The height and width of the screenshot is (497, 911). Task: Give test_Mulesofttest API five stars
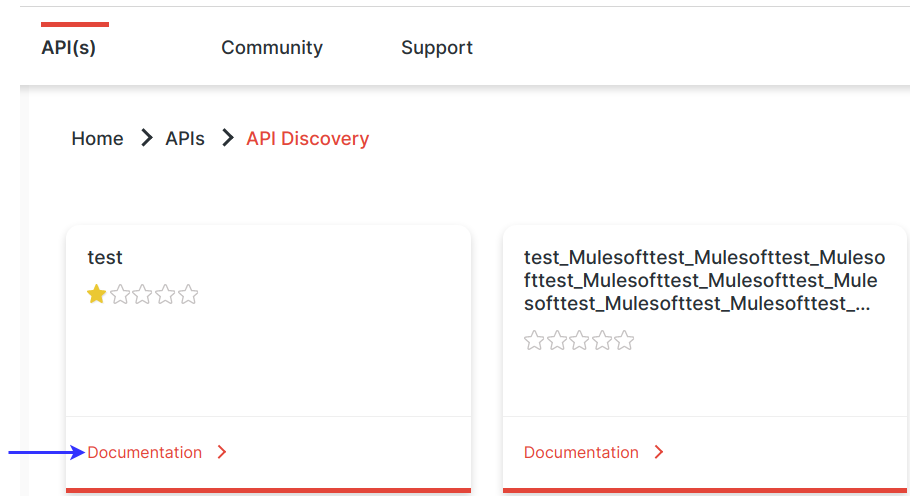pyautogui.click(x=625, y=341)
